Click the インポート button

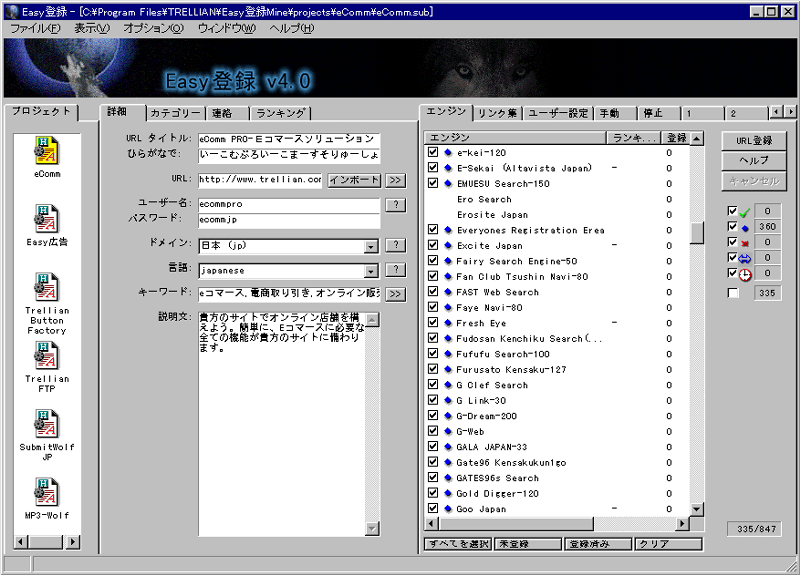pyautogui.click(x=354, y=180)
